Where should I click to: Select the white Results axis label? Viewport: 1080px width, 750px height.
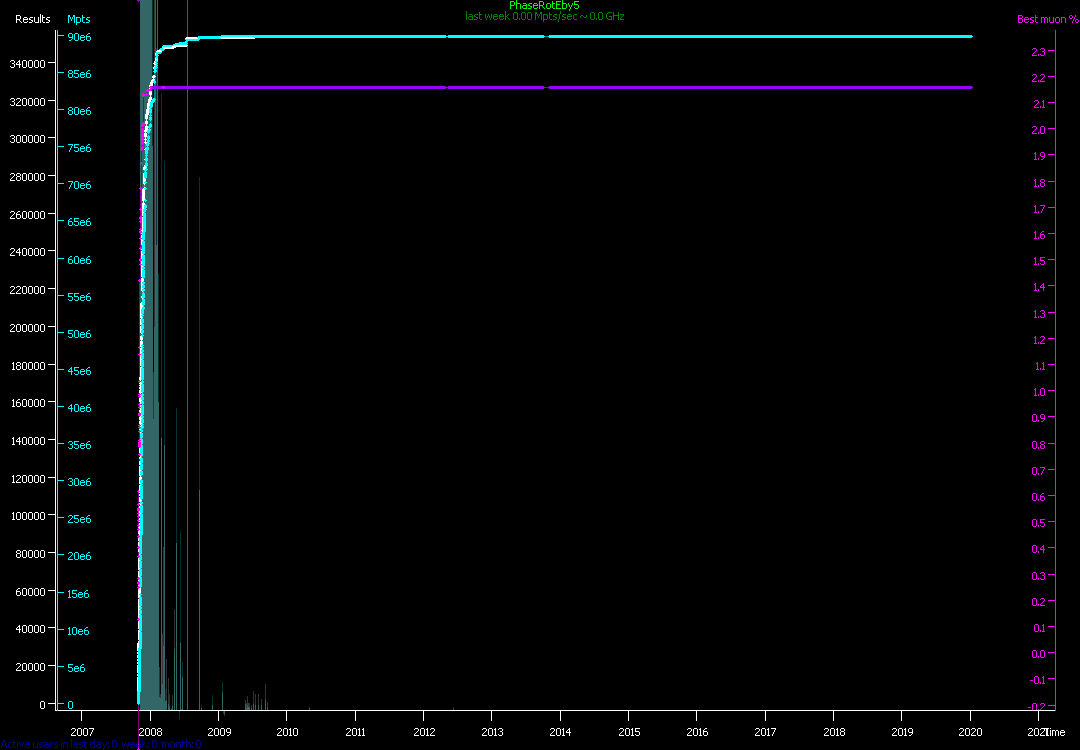(32, 19)
